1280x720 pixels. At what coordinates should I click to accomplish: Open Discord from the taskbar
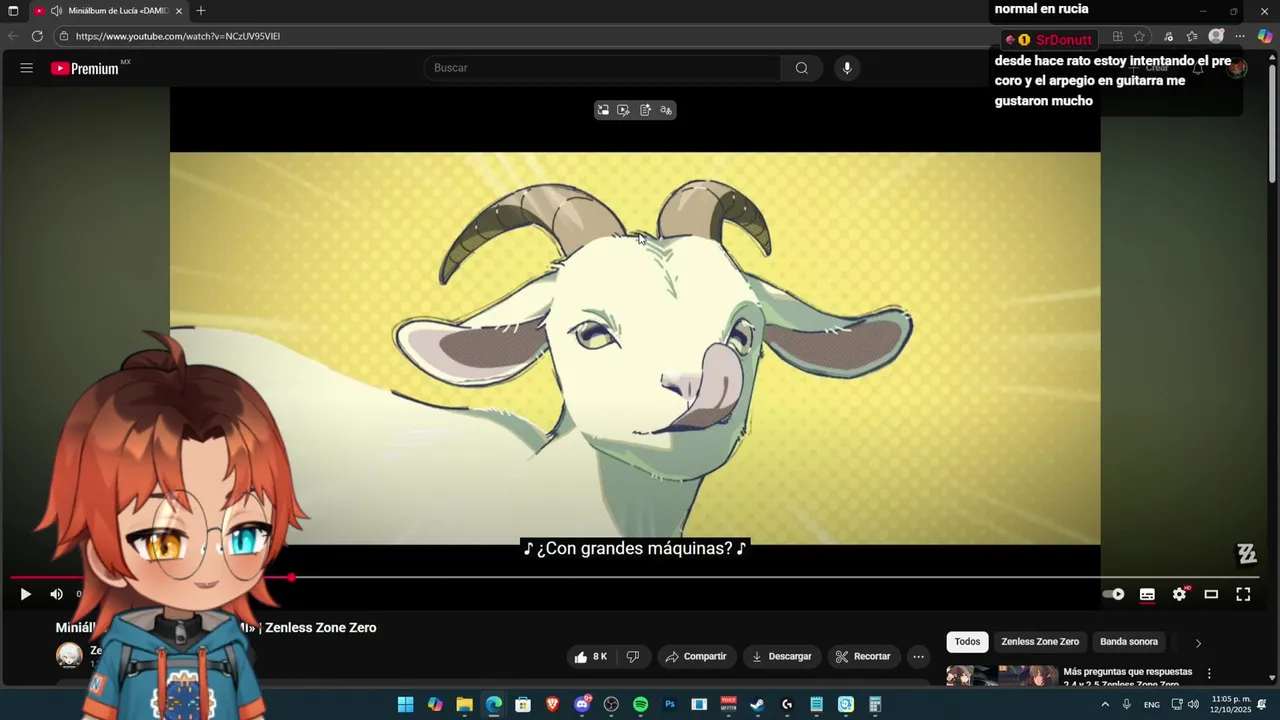point(582,705)
